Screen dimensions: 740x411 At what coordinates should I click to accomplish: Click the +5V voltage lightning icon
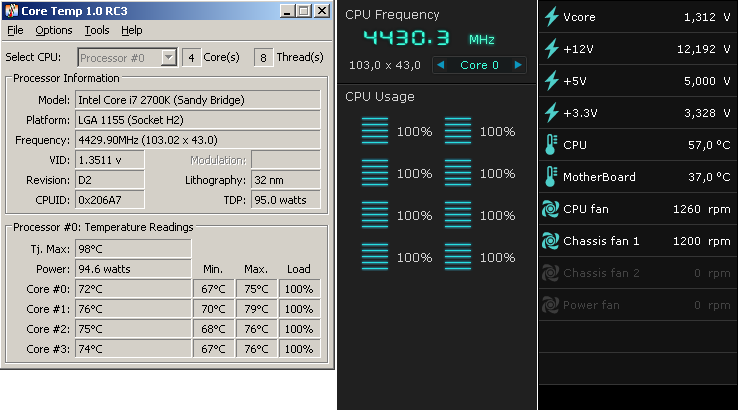click(x=550, y=81)
